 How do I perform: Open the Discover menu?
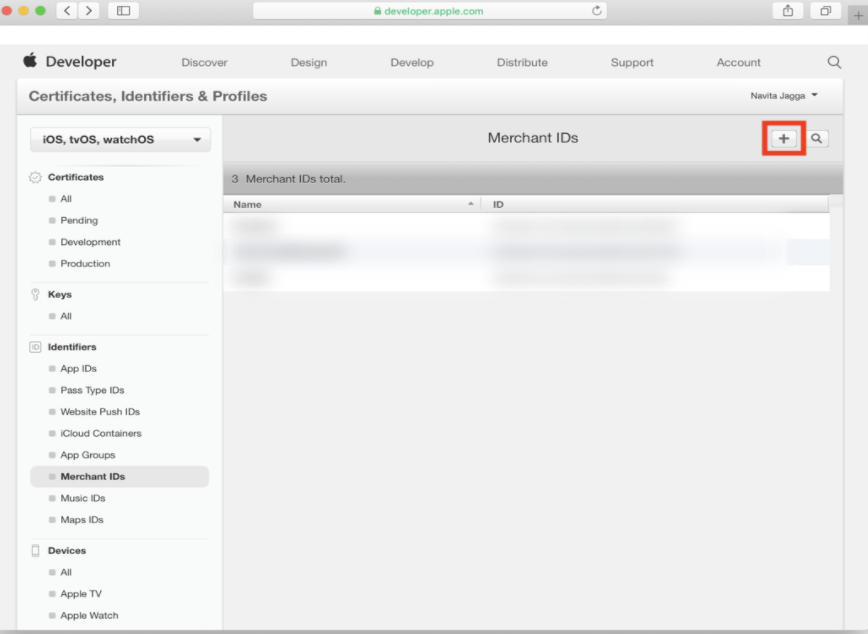[204, 63]
